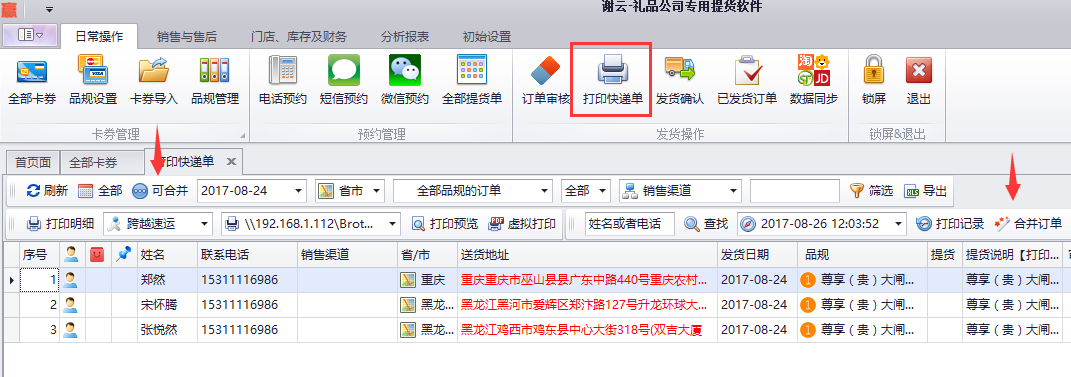
Task: Open the 省市 dropdown
Action: click(x=377, y=191)
